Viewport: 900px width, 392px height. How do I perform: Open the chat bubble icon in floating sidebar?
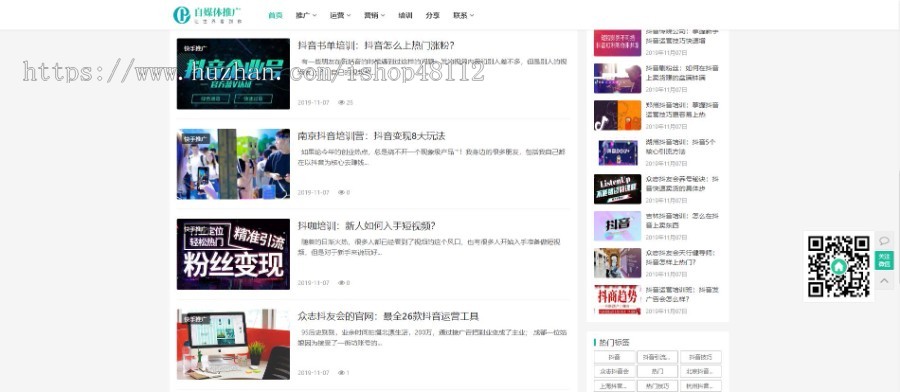pyautogui.click(x=884, y=240)
